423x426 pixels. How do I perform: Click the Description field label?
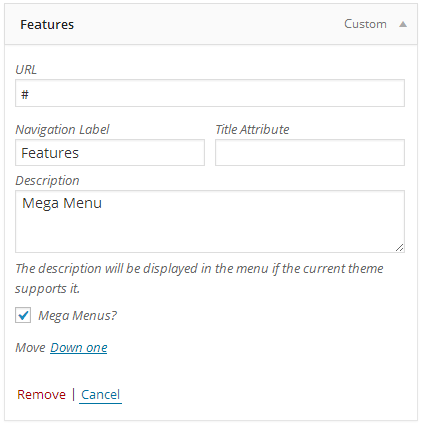coord(47,181)
